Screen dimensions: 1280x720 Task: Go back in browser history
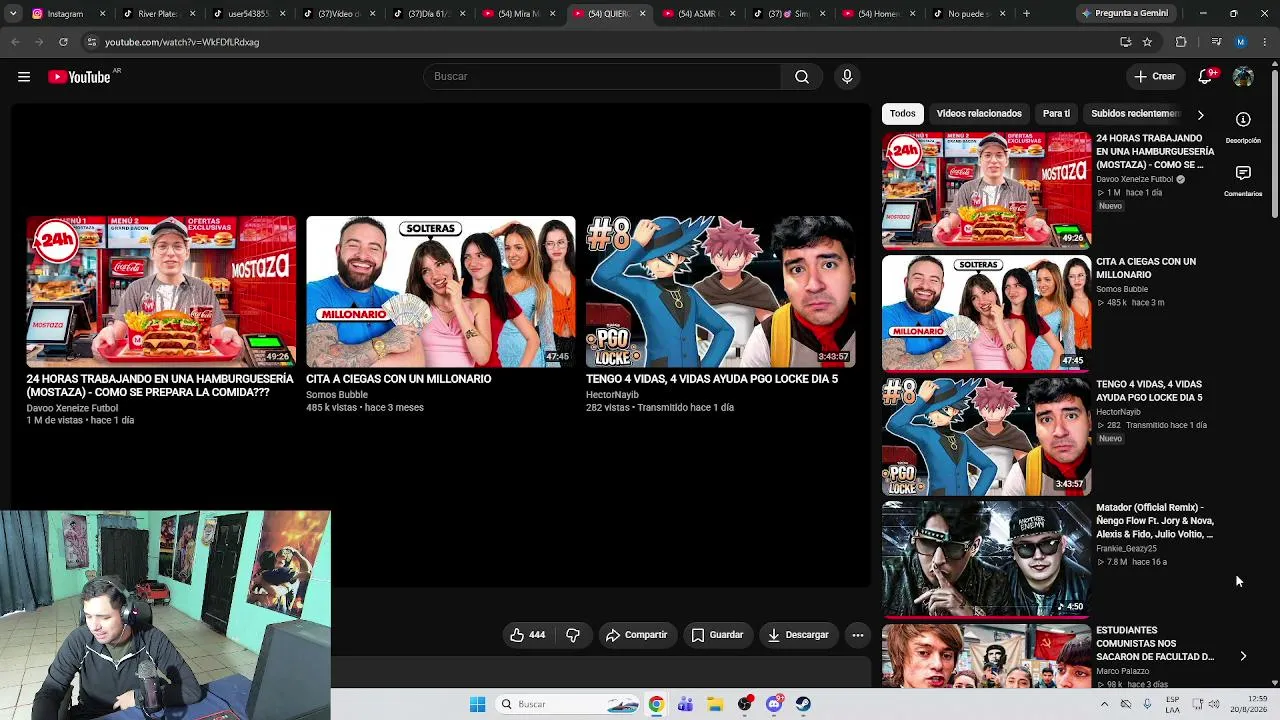(x=15, y=42)
